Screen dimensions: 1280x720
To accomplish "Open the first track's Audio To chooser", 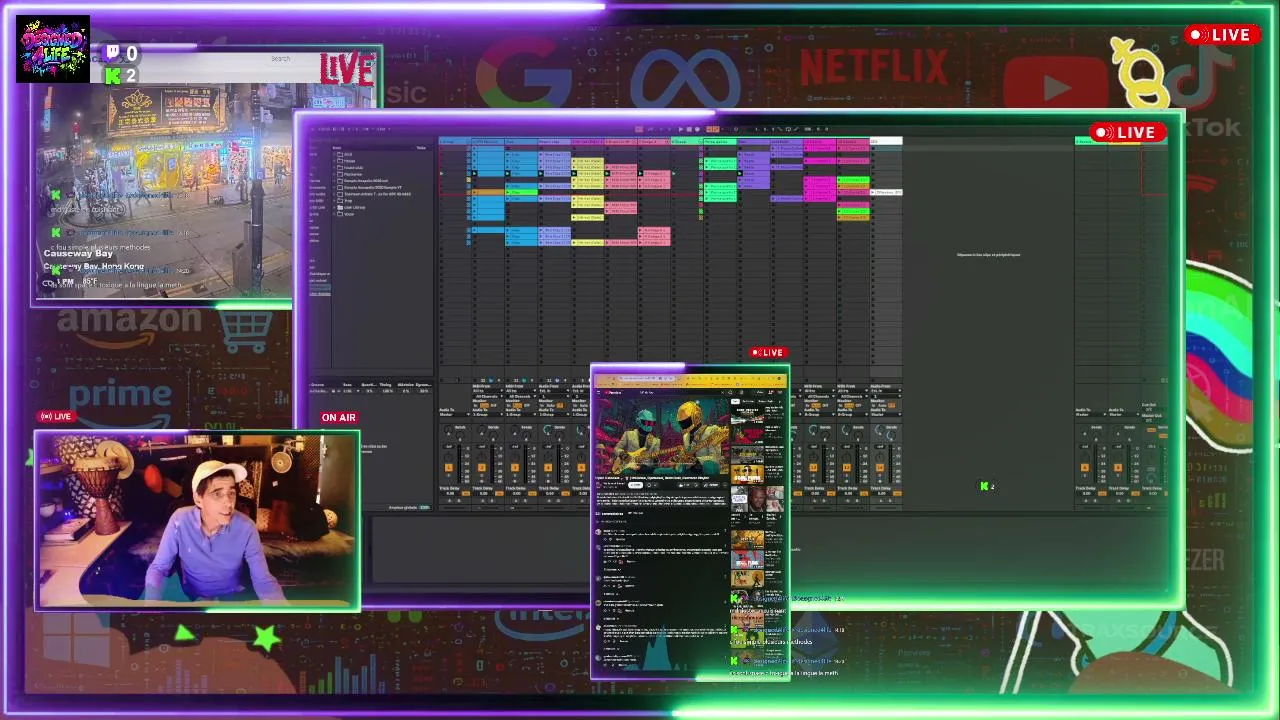I will (x=453, y=415).
